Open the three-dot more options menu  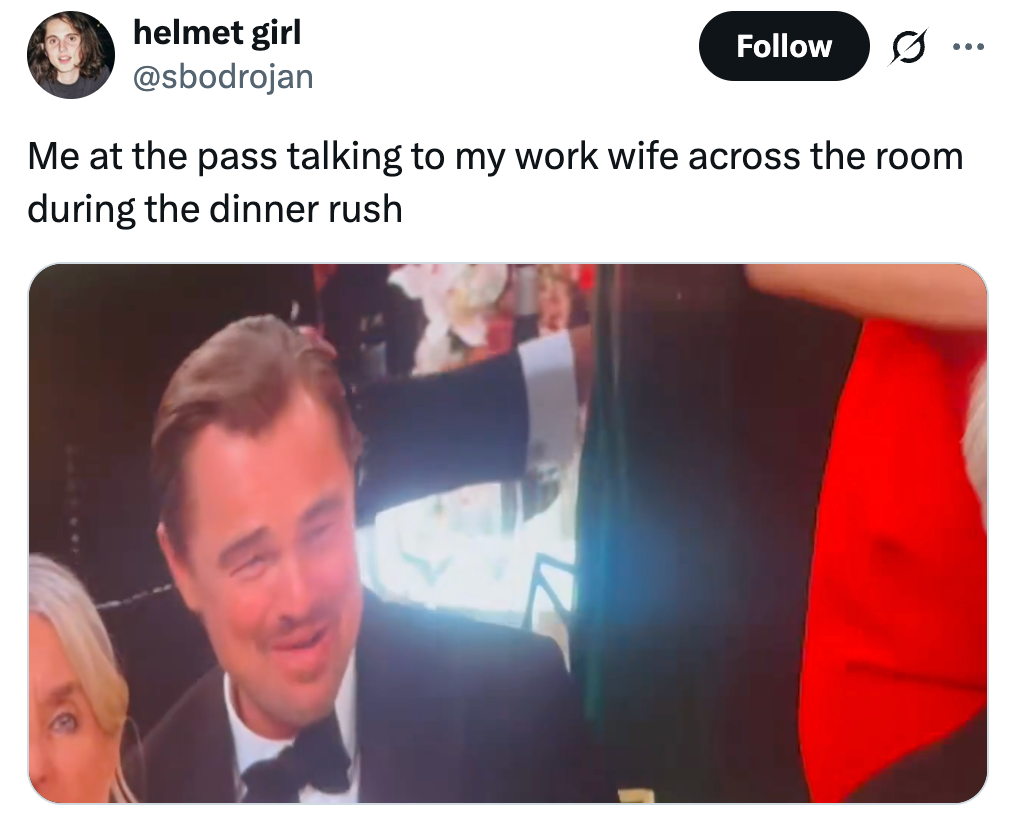969,47
